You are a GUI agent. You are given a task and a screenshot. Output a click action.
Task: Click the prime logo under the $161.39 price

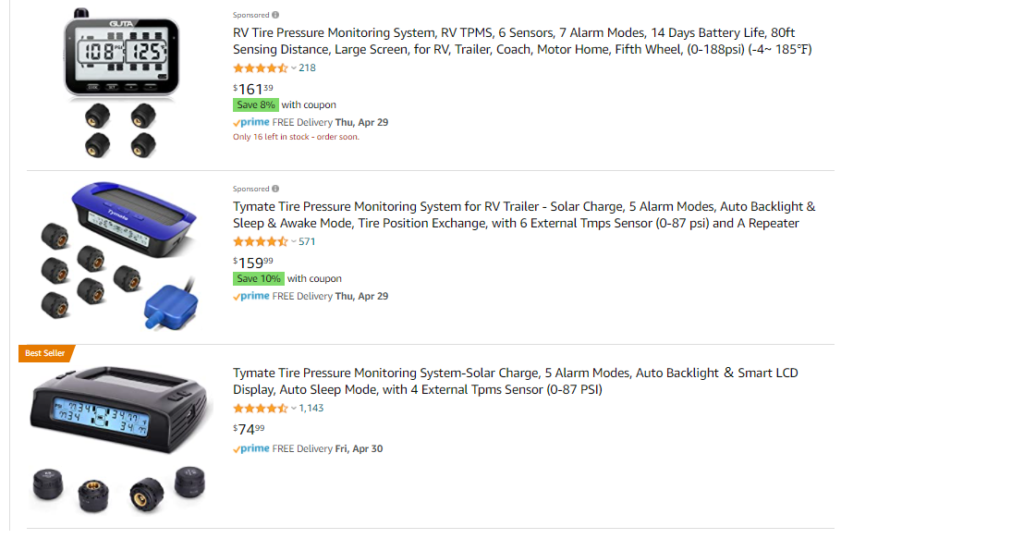(251, 122)
